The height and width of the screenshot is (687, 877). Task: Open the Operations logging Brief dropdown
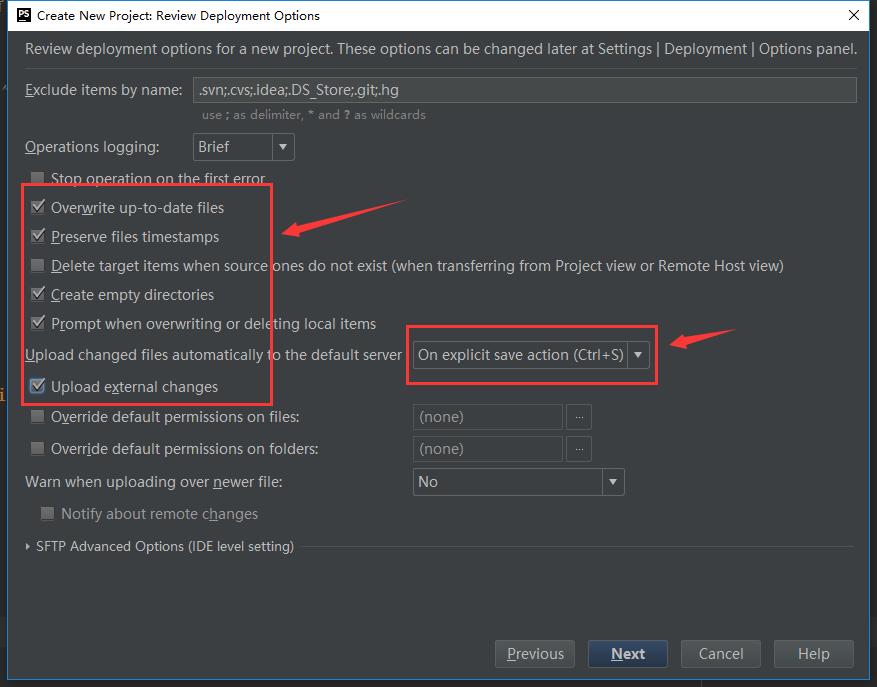coord(243,147)
